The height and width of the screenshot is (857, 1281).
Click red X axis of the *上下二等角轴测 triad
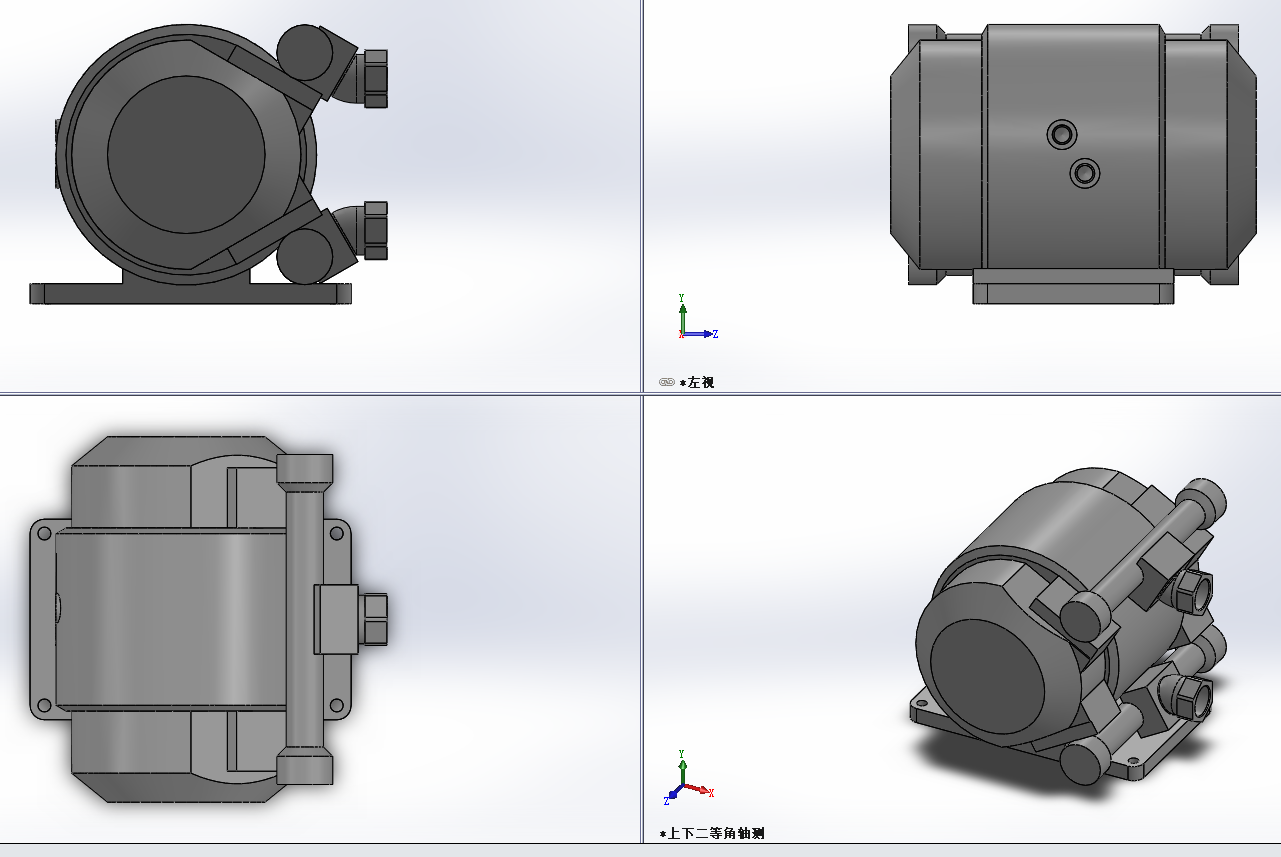[x=699, y=789]
